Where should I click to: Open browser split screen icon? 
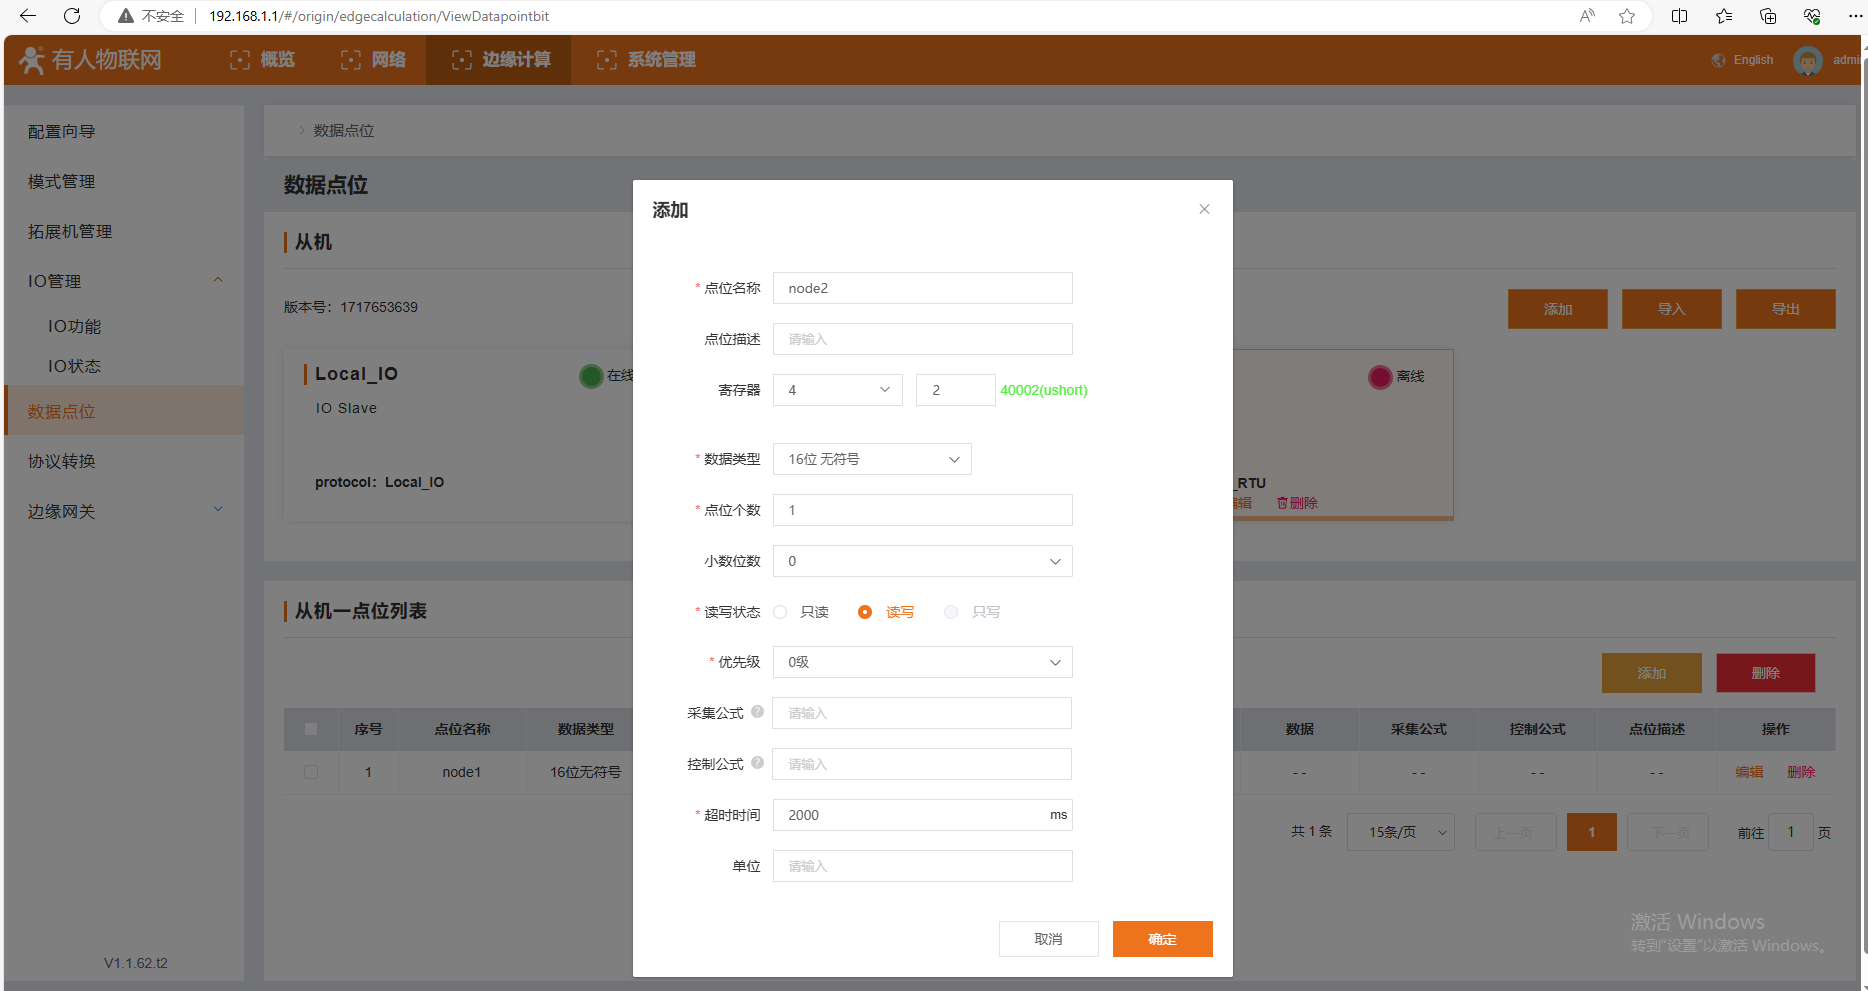coord(1679,16)
